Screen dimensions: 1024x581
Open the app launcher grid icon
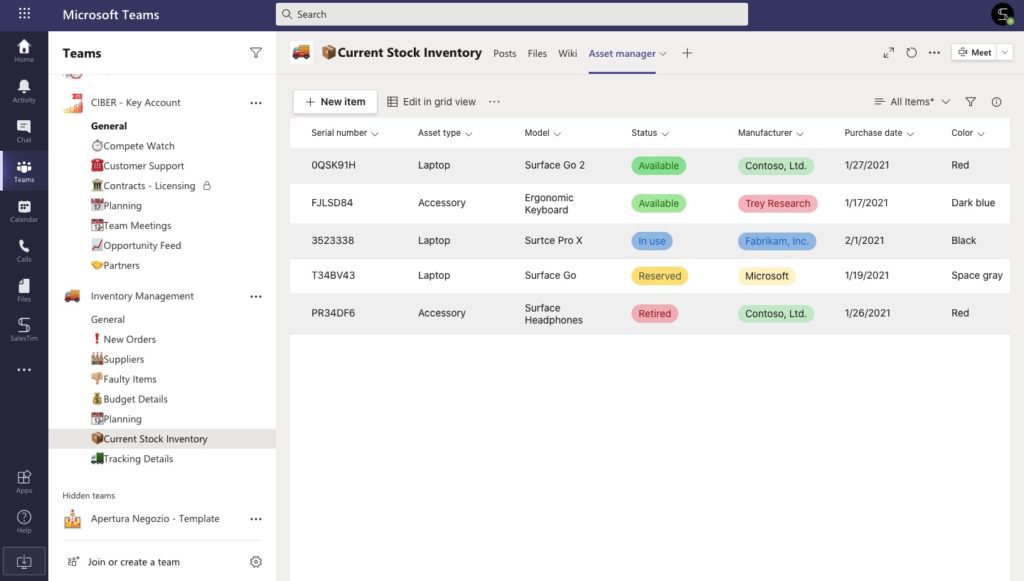pyautogui.click(x=24, y=13)
